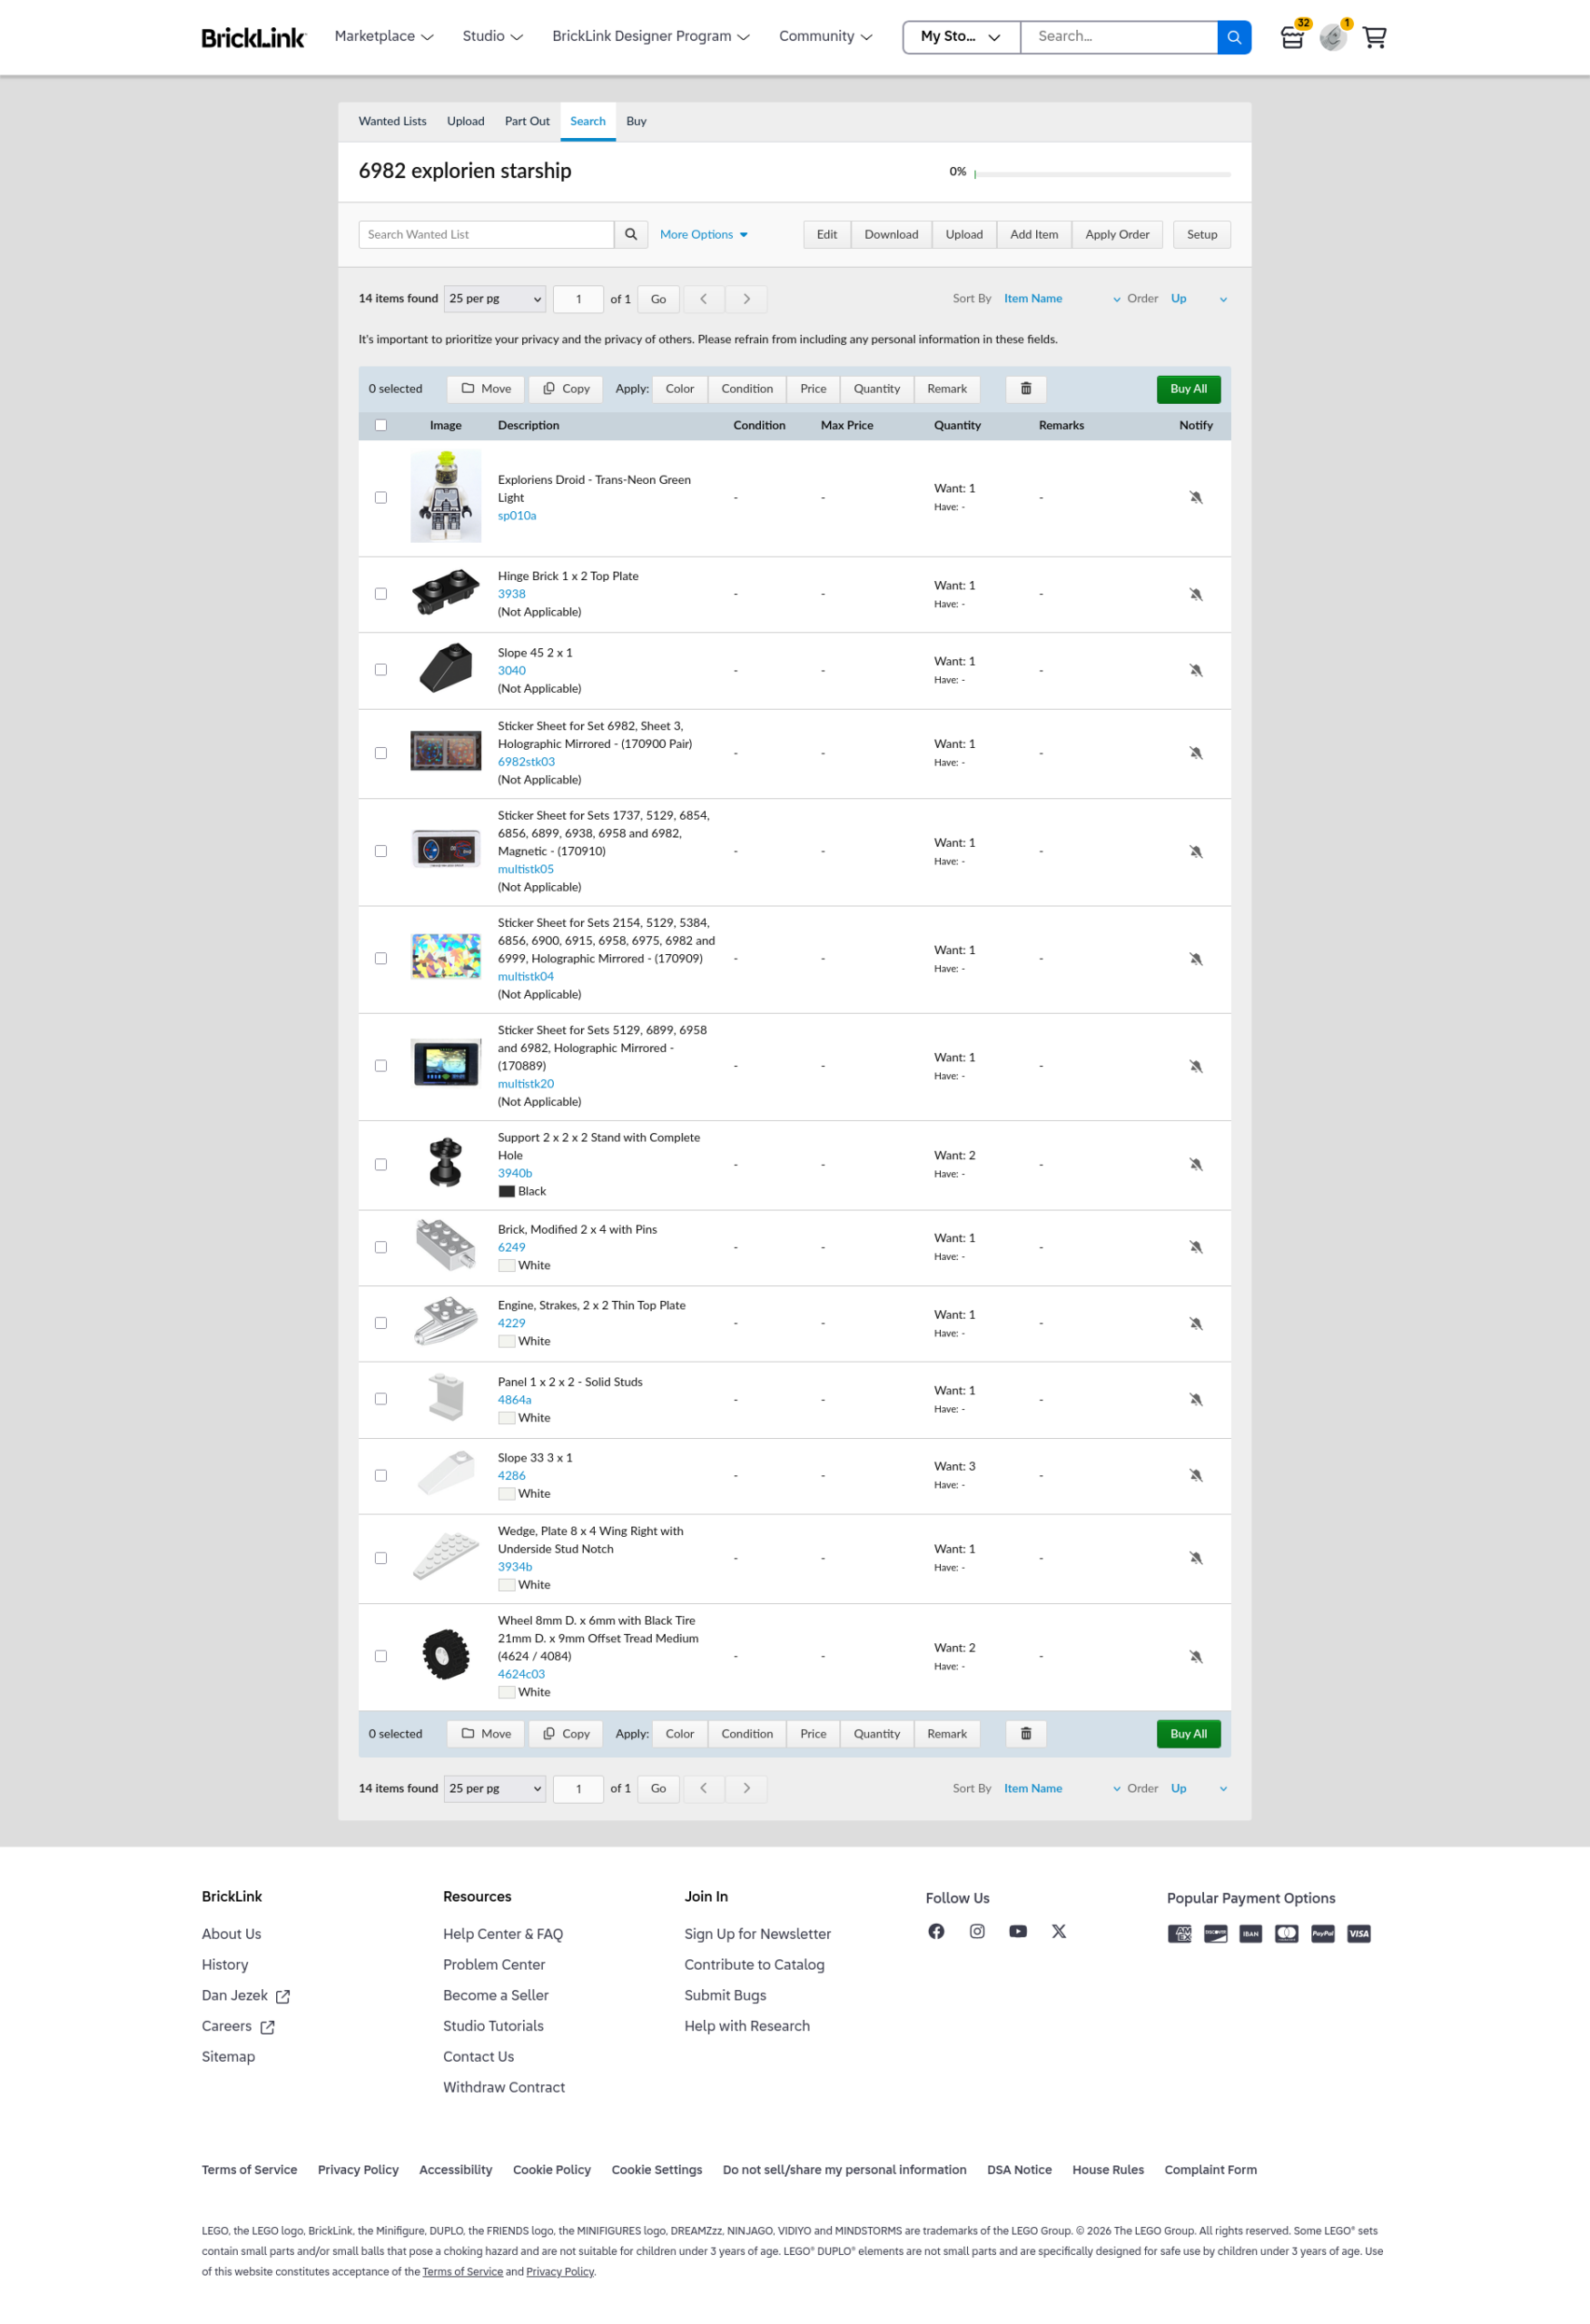Viewport: 1590px width, 2324px height.
Task: Click the blue search magnifier button
Action: point(1234,37)
